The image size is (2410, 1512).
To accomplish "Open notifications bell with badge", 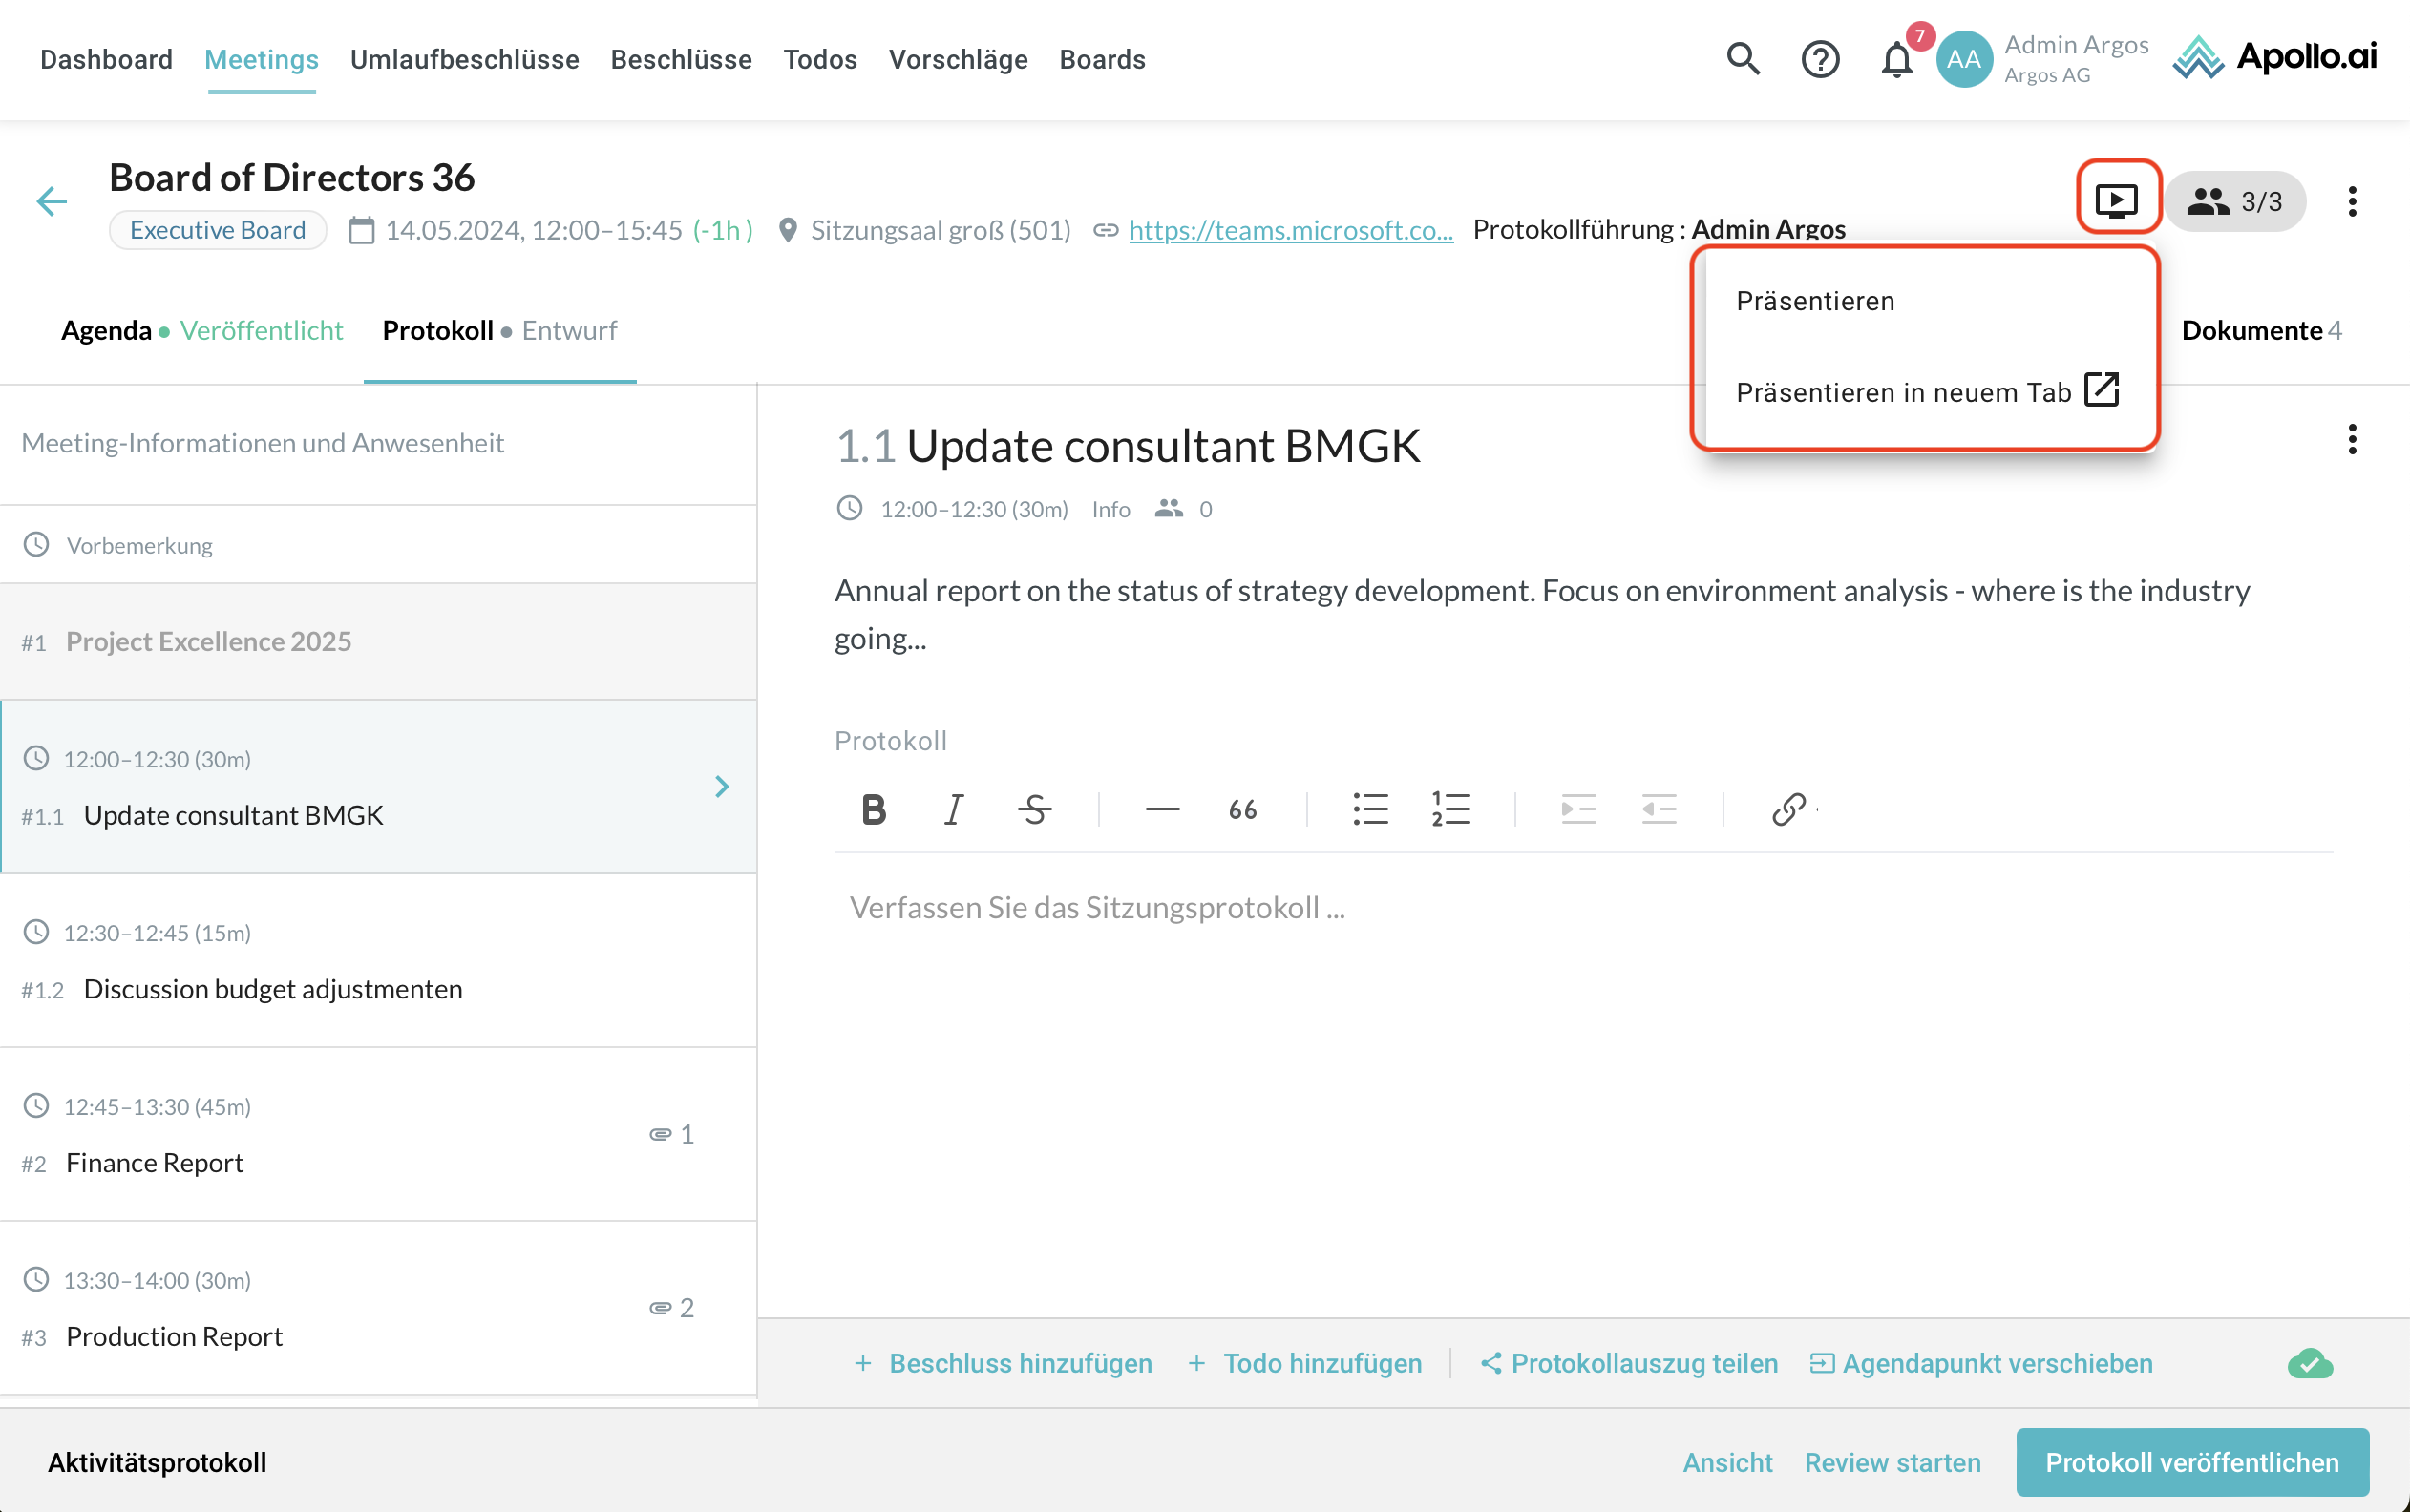I will pos(1896,59).
